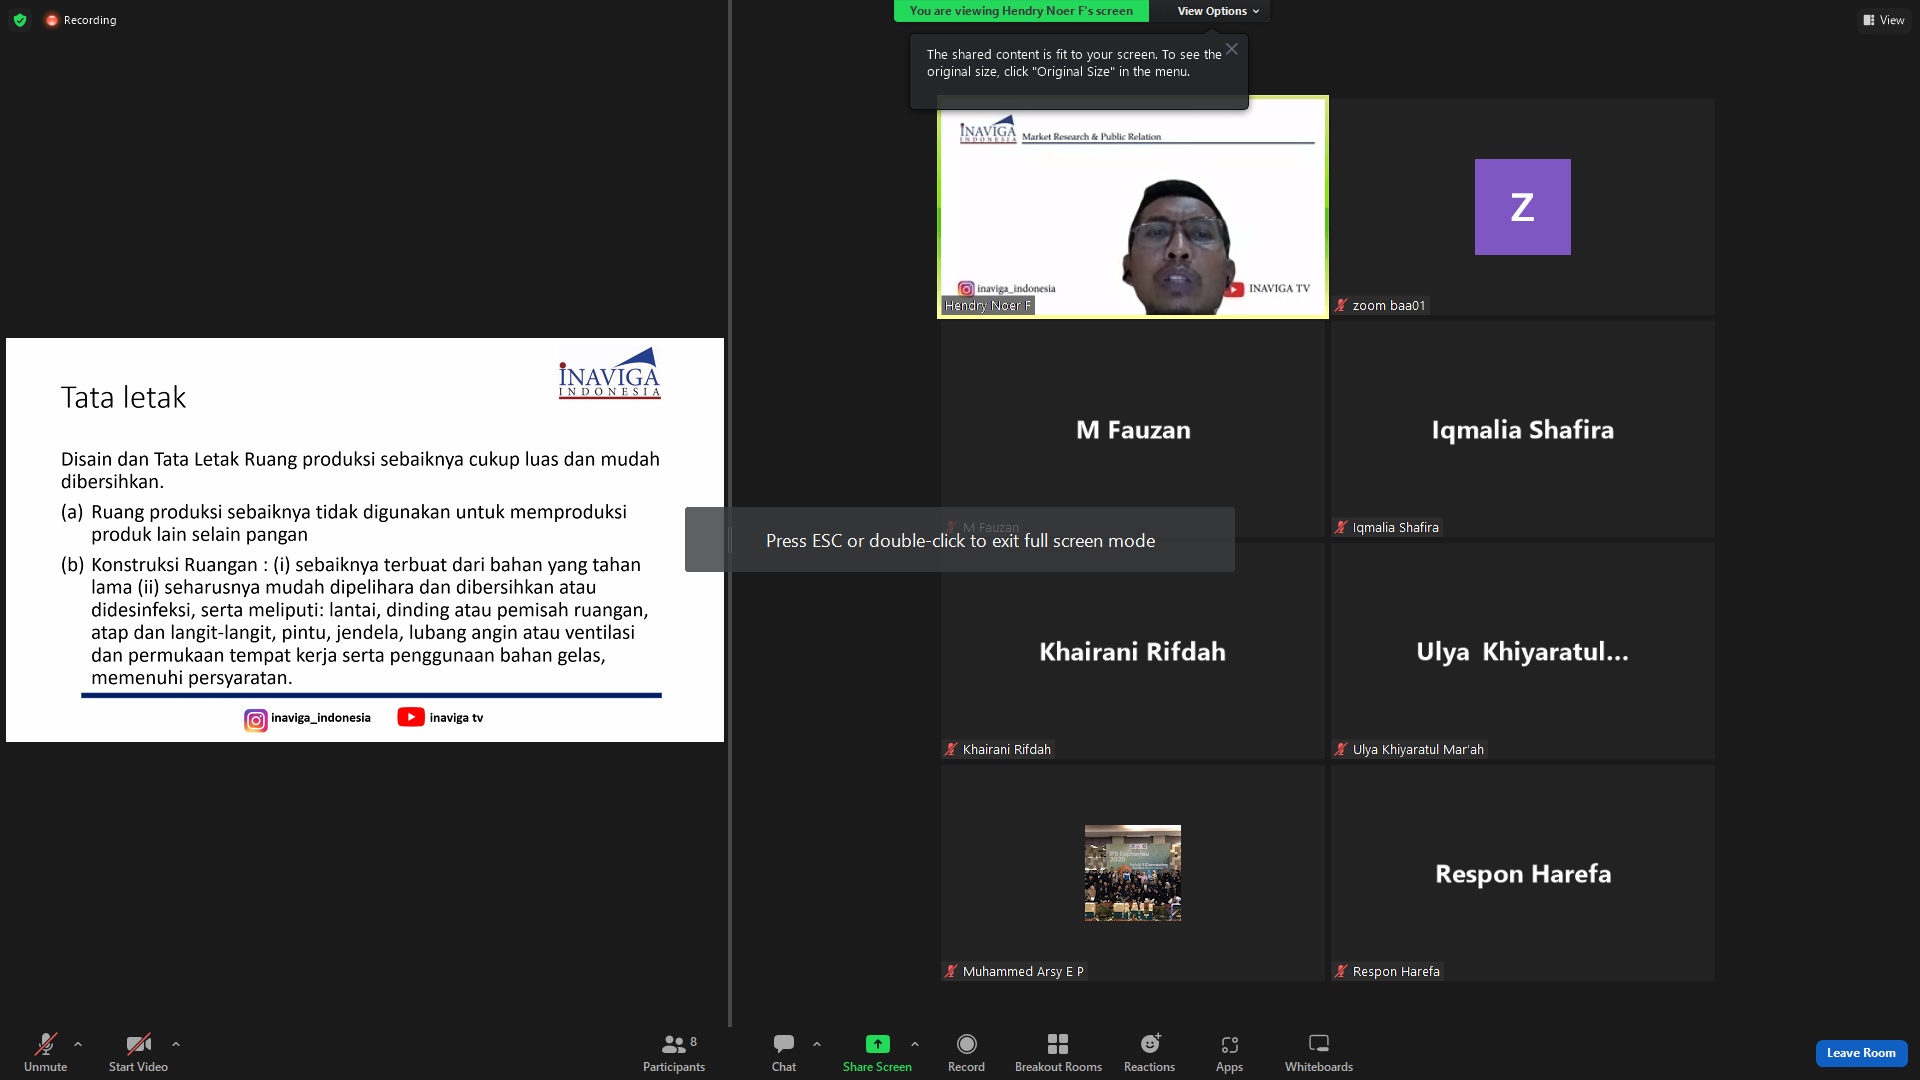Open the Chat panel

coord(784,1053)
